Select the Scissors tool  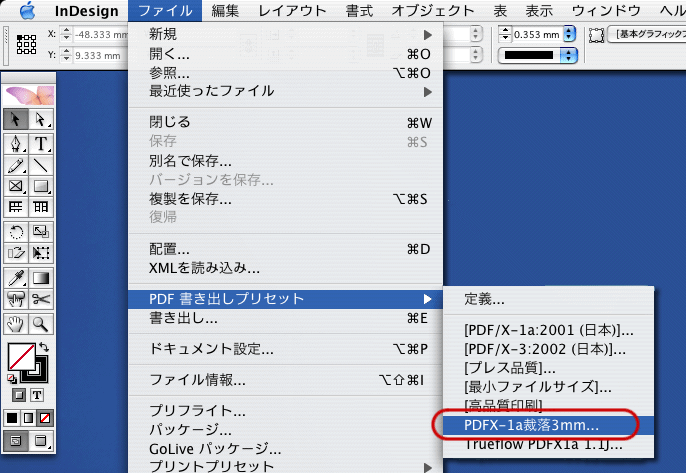coord(41,299)
